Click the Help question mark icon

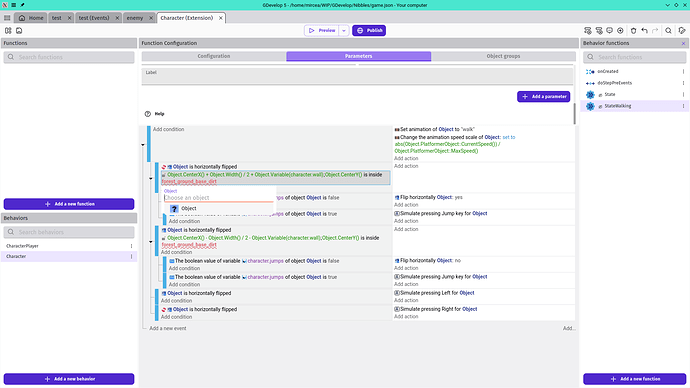coord(147,113)
